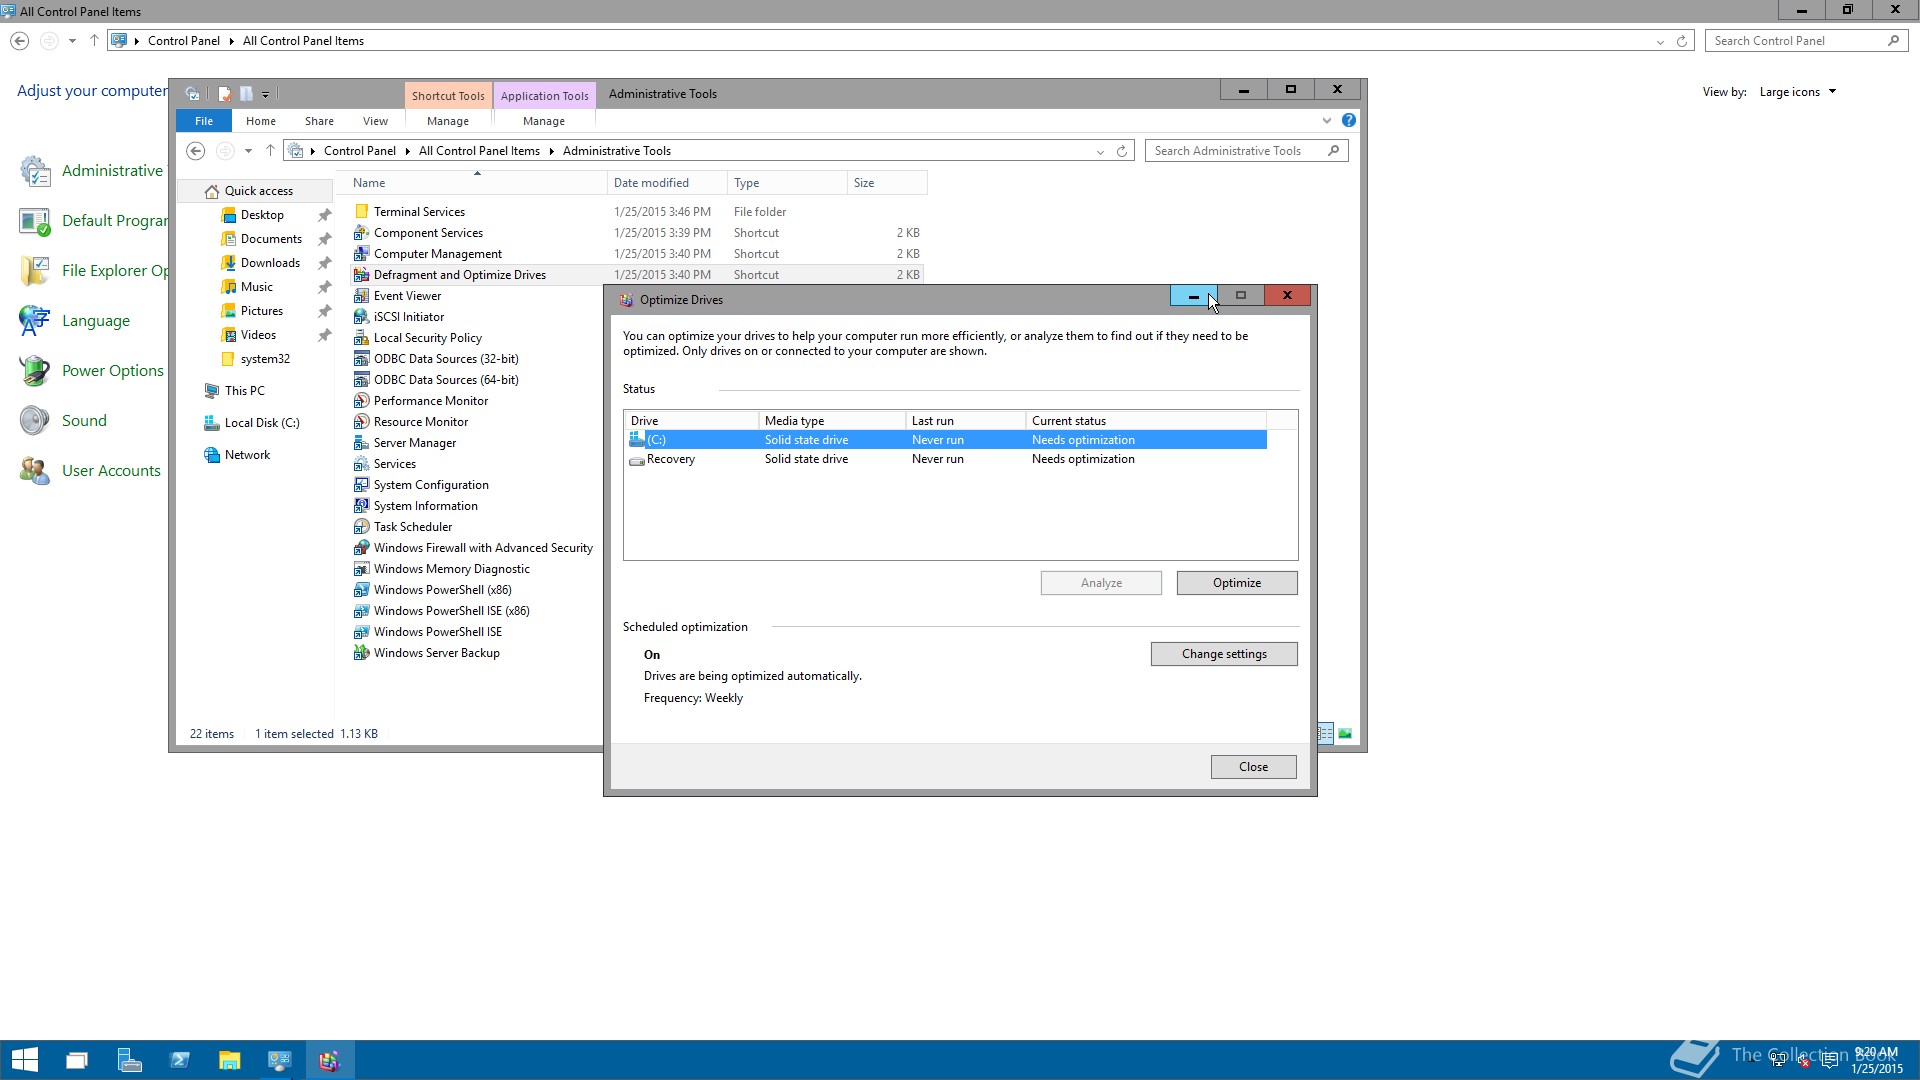Screen dimensions: 1920x1080
Task: Click the Local Security Policy icon
Action: [362, 338]
